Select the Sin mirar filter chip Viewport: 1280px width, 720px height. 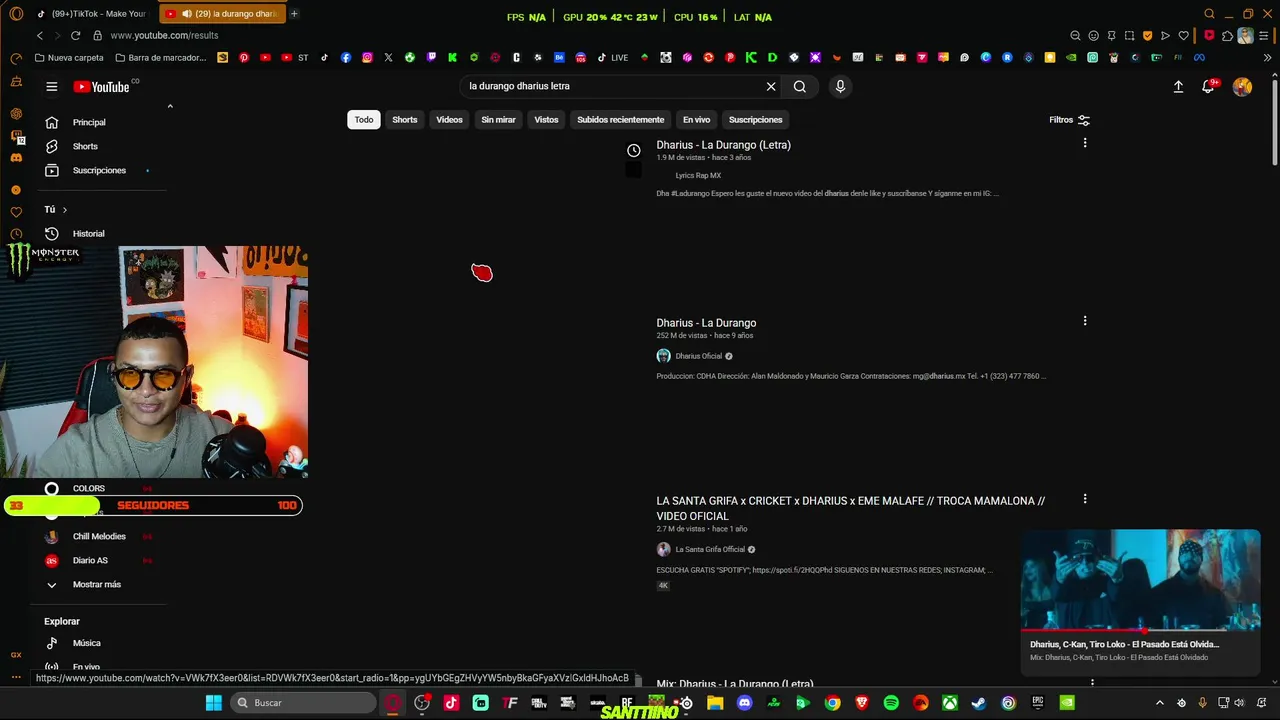(498, 120)
